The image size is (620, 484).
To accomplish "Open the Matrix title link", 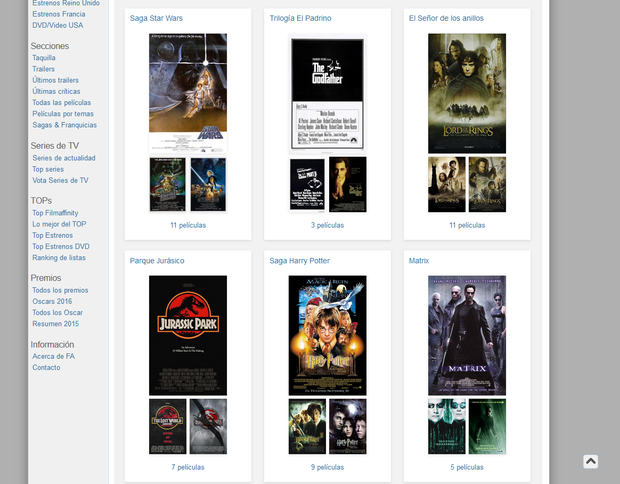I will point(419,261).
